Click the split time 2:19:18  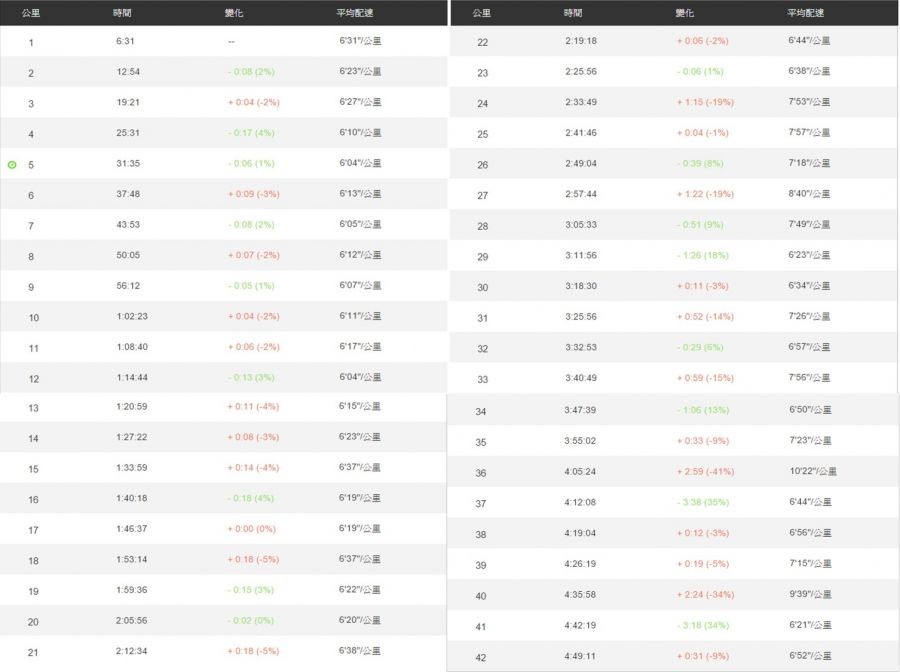tap(580, 41)
